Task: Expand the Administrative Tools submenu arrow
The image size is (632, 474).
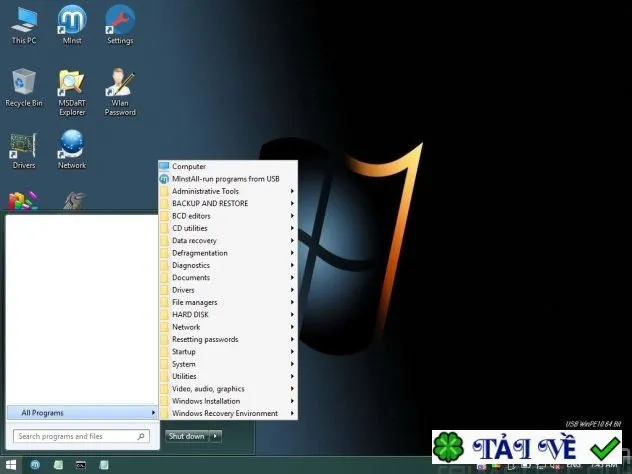Action: coord(292,191)
